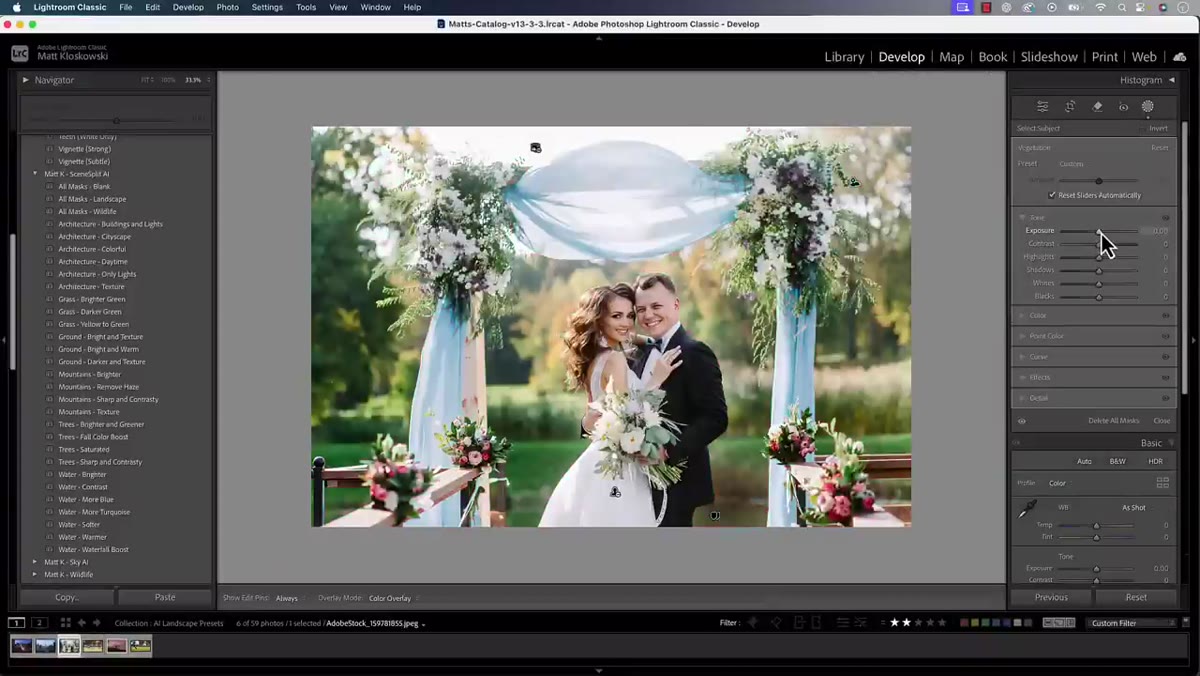The height and width of the screenshot is (676, 1200).
Task: Open the cloud sync status icon
Action: (1180, 57)
